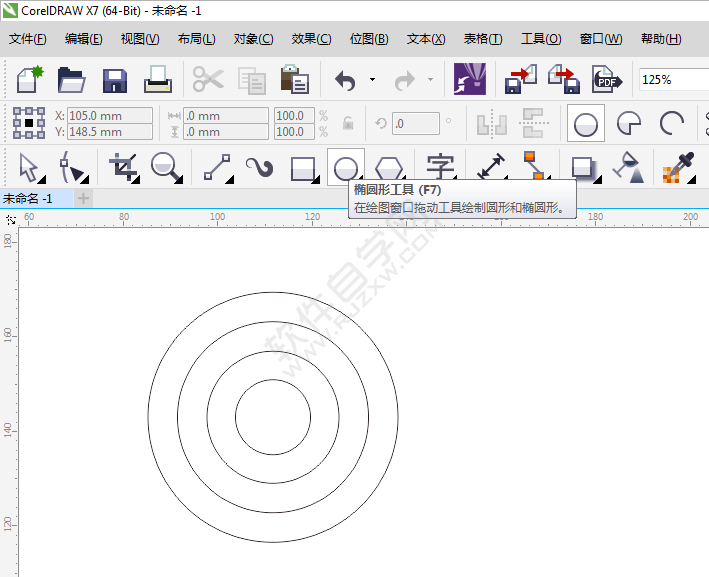Select the Crop tool
This screenshot has width=709, height=577.
tap(123, 166)
